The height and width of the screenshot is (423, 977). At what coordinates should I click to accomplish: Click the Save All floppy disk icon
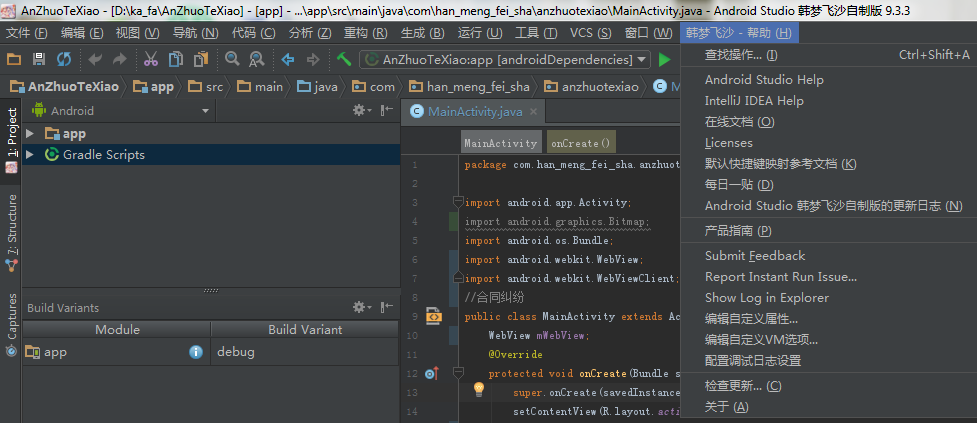tap(39, 60)
